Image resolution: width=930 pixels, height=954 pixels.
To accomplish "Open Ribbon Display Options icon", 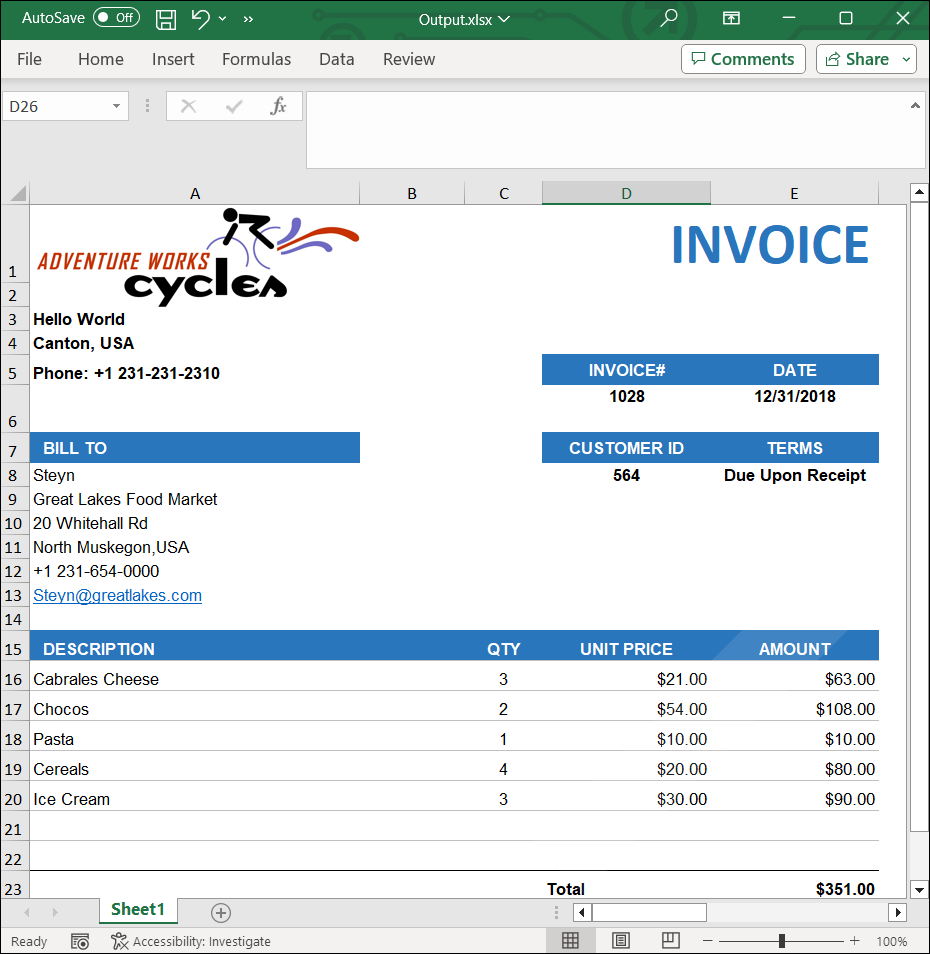I will coord(731,18).
